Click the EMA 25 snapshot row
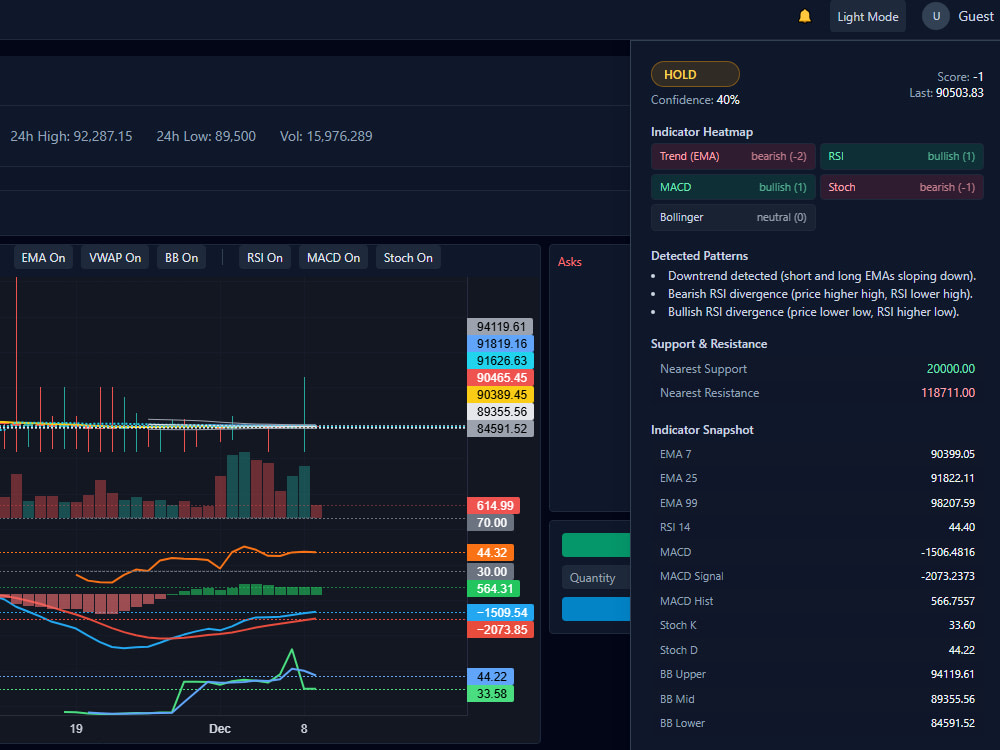Viewport: 1000px width, 750px height. [x=817, y=478]
